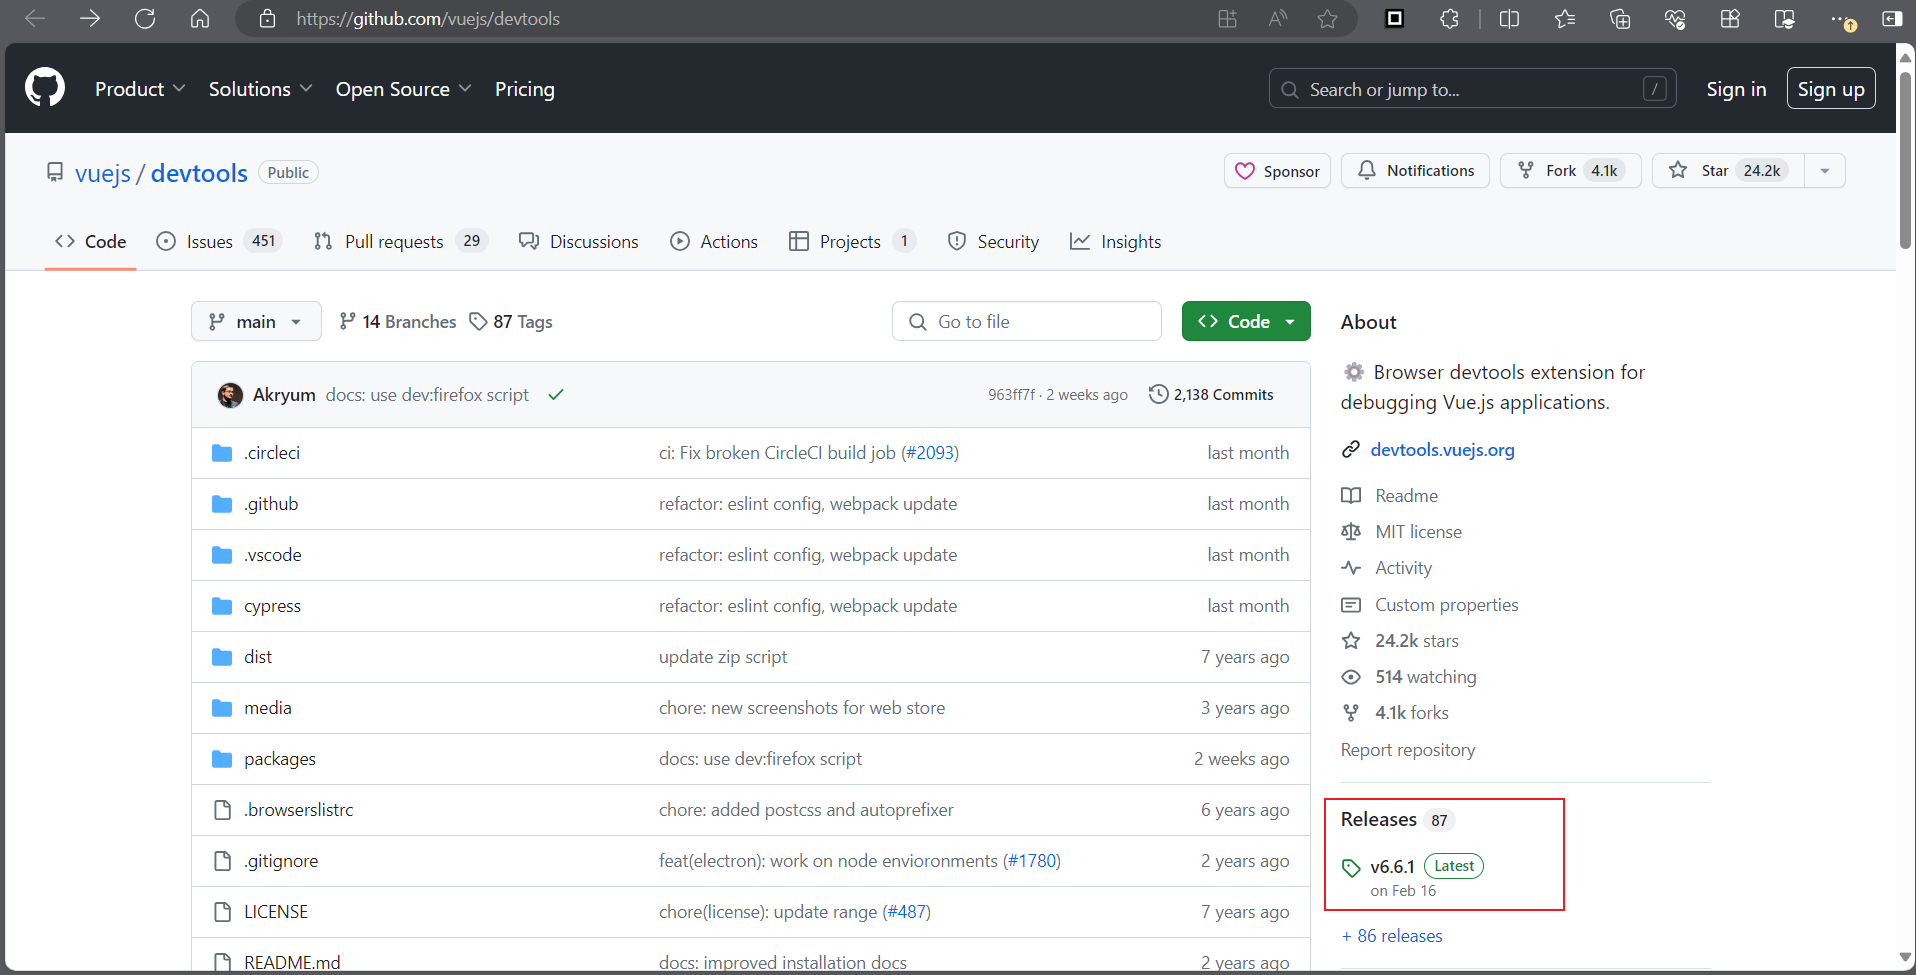Switch to the Pull requests tab

click(400, 241)
